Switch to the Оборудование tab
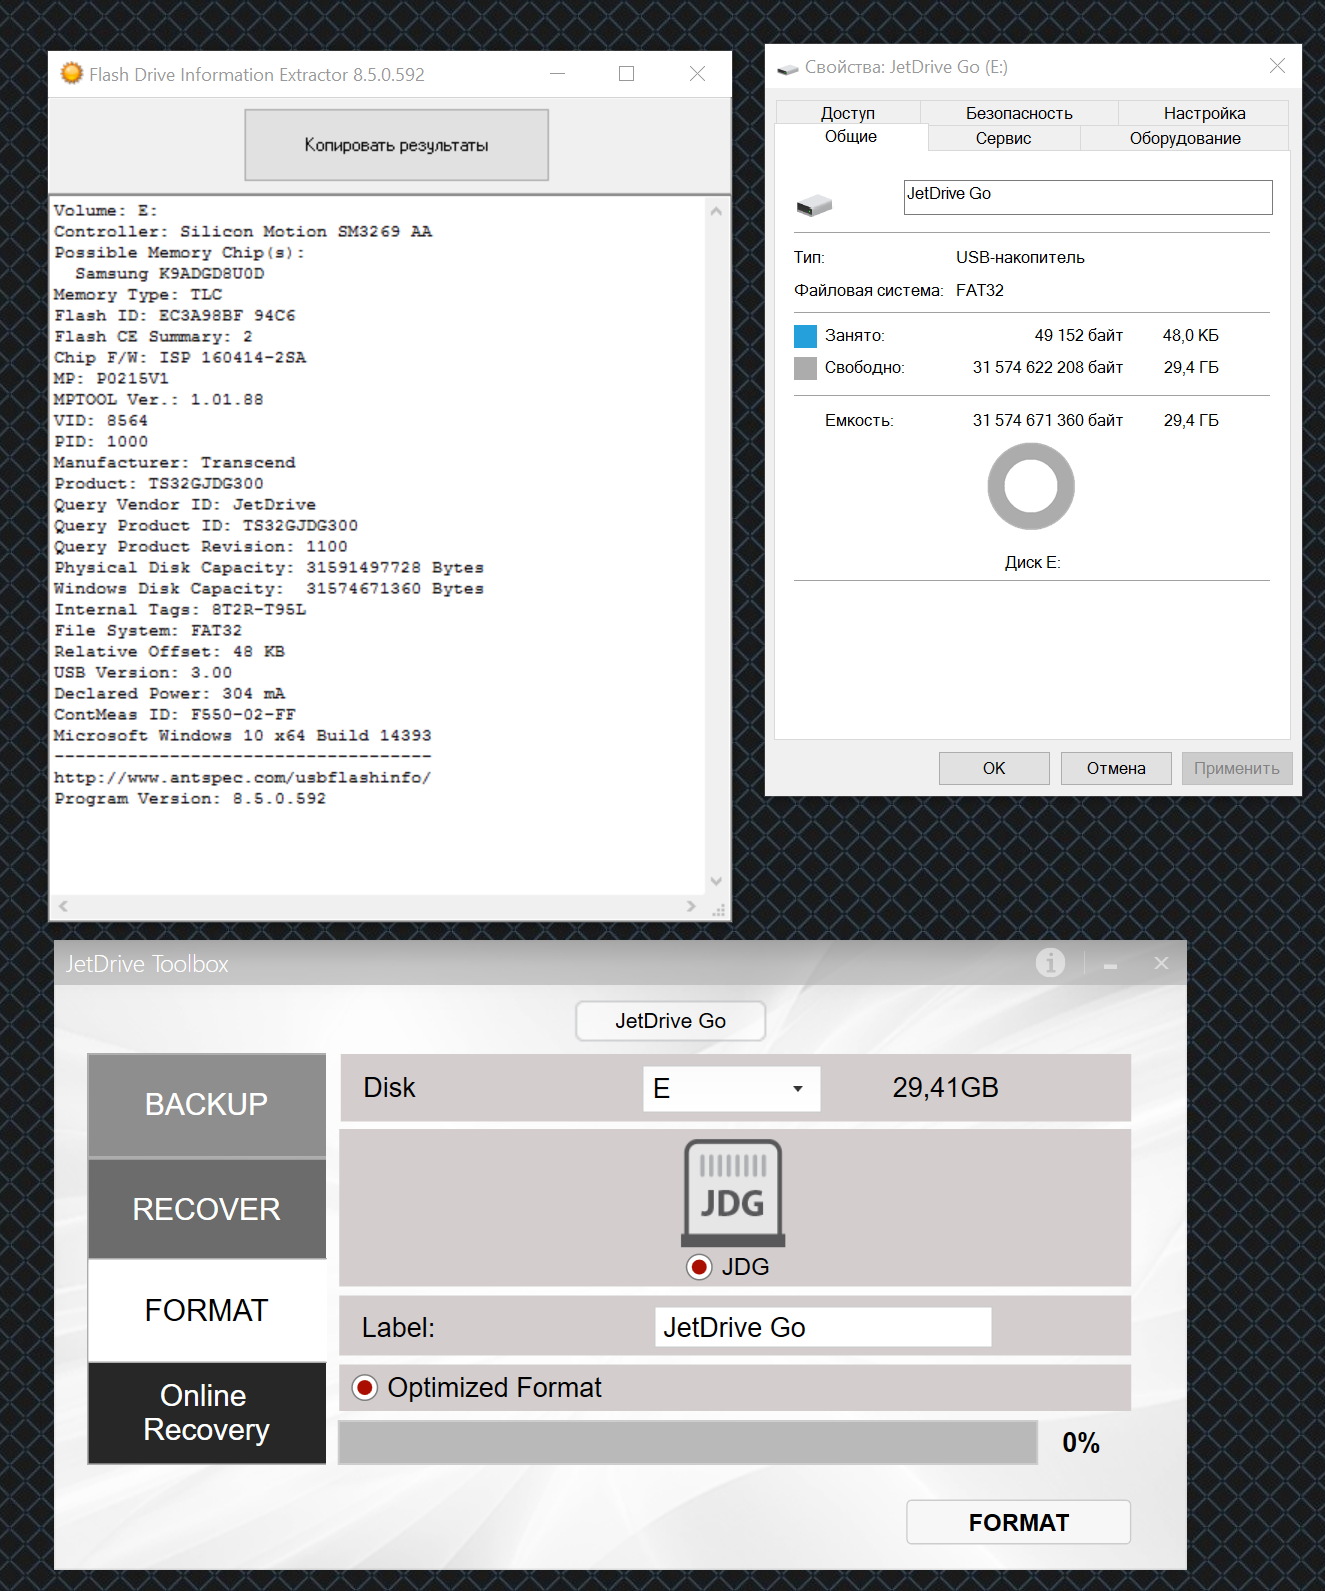The width and height of the screenshot is (1325, 1591). point(1185,138)
